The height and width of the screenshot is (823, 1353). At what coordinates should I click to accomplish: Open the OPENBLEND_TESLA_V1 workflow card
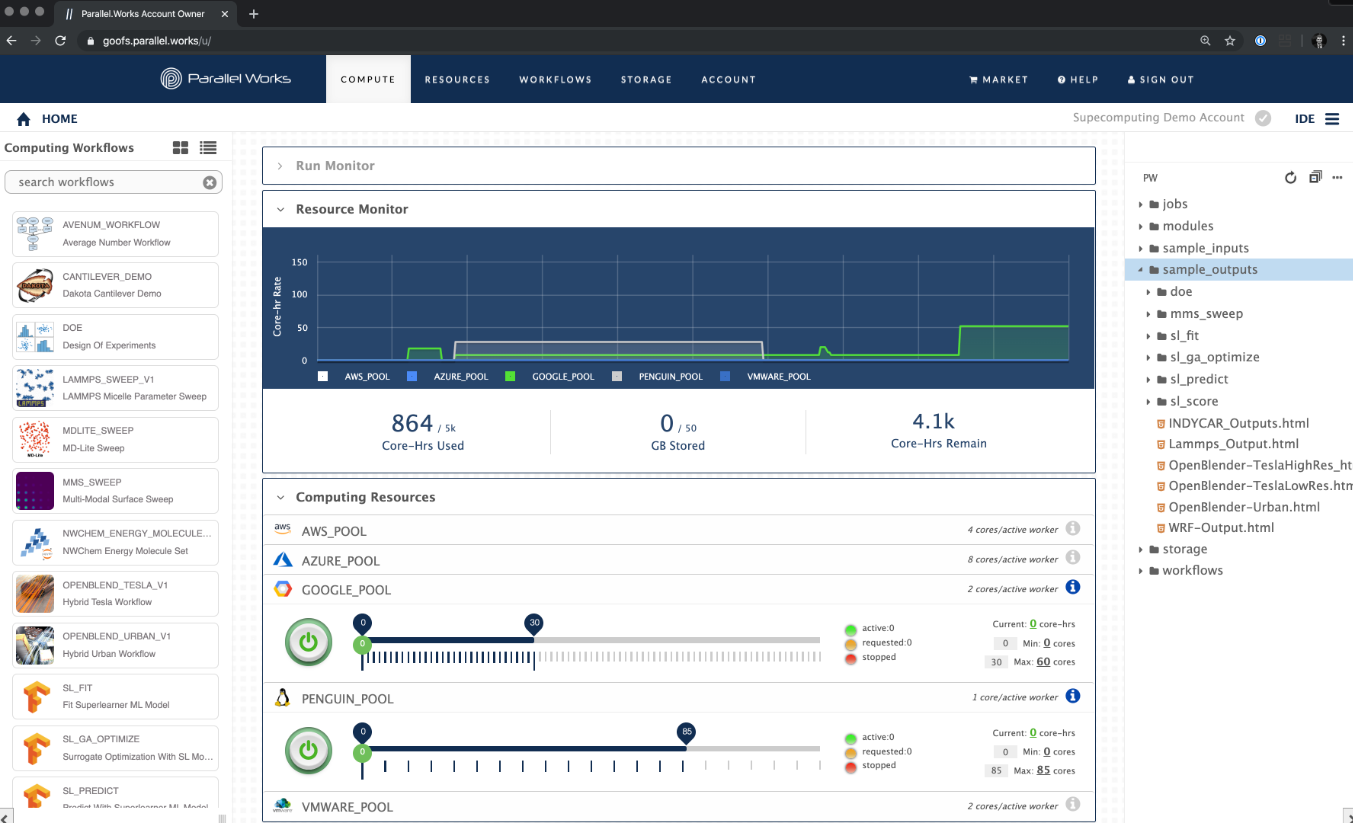click(115, 593)
